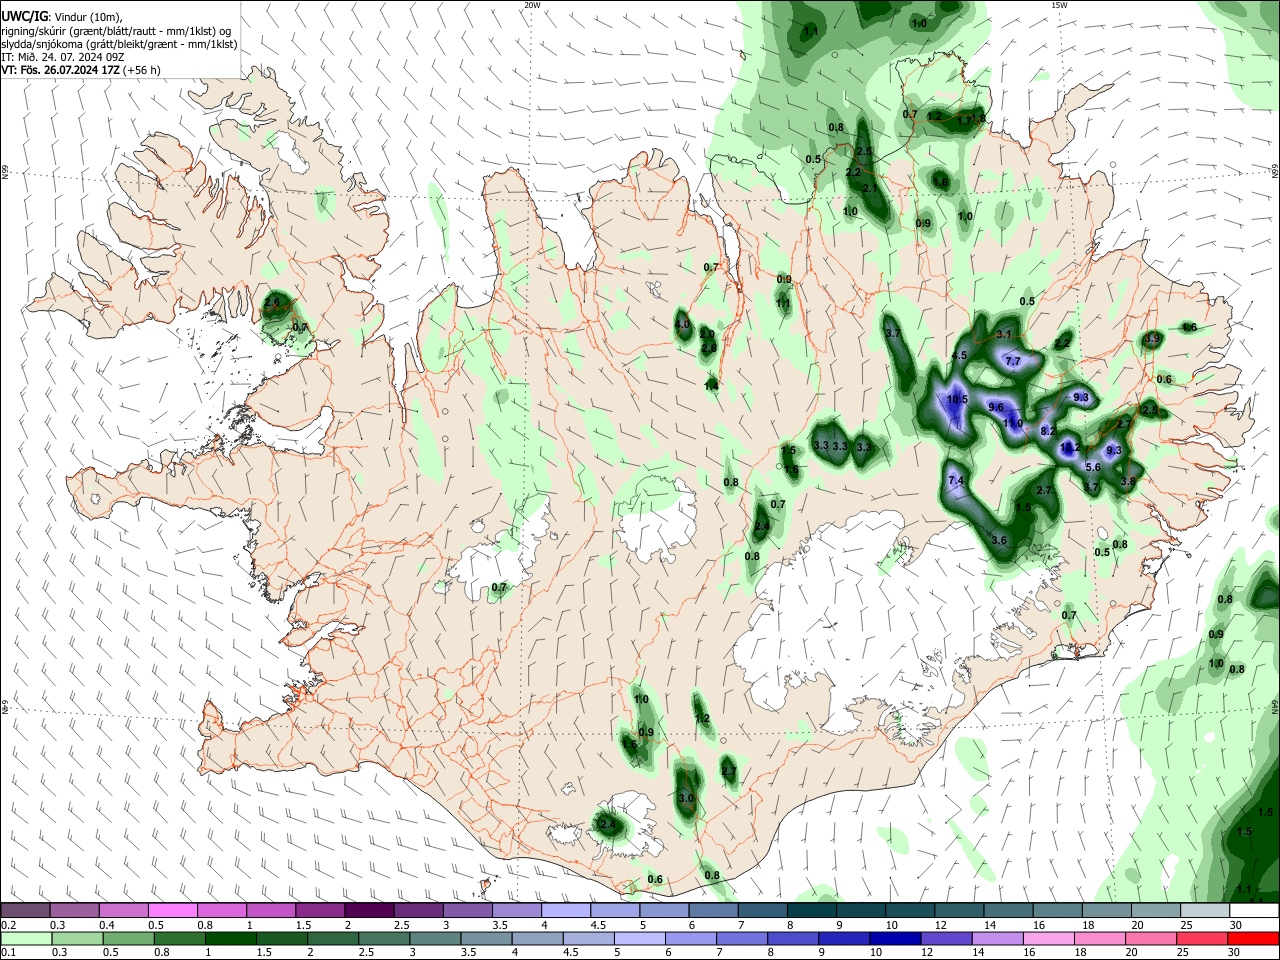1280x960 pixels.
Task: Click the '15W' longitude label
Action: pyautogui.click(x=1059, y=5)
